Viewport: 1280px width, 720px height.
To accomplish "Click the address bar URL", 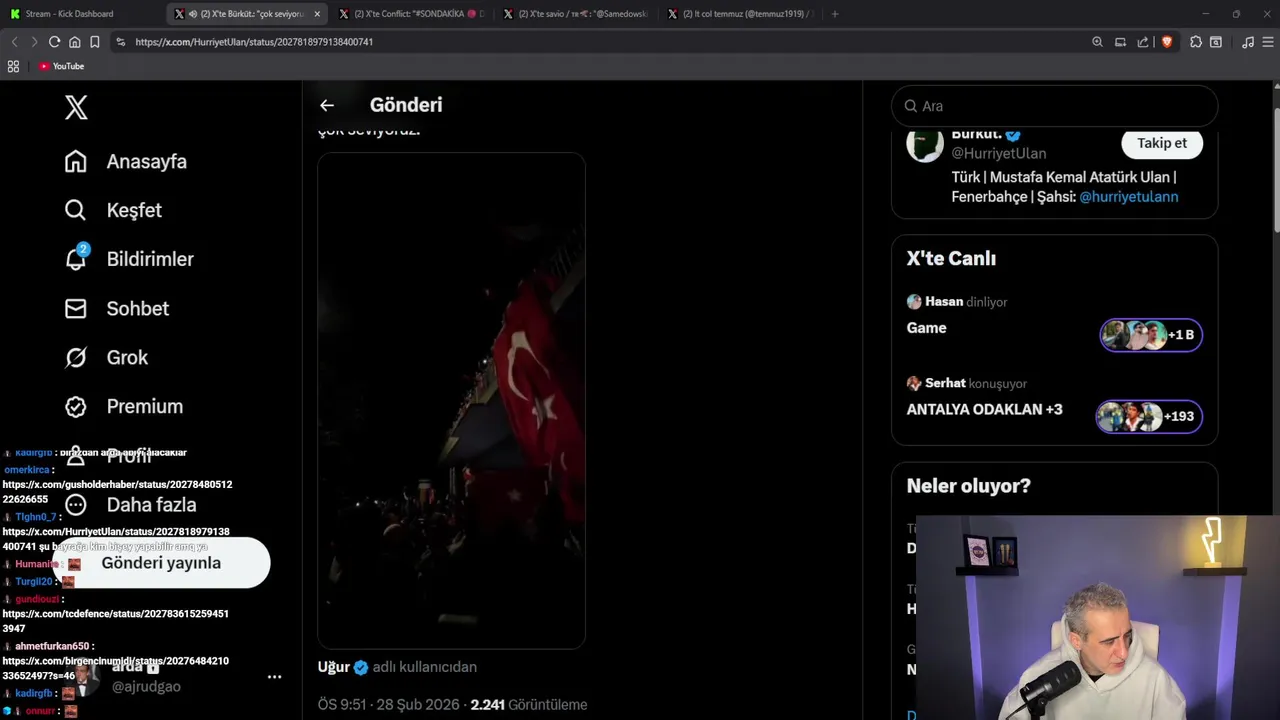I will [x=254, y=42].
